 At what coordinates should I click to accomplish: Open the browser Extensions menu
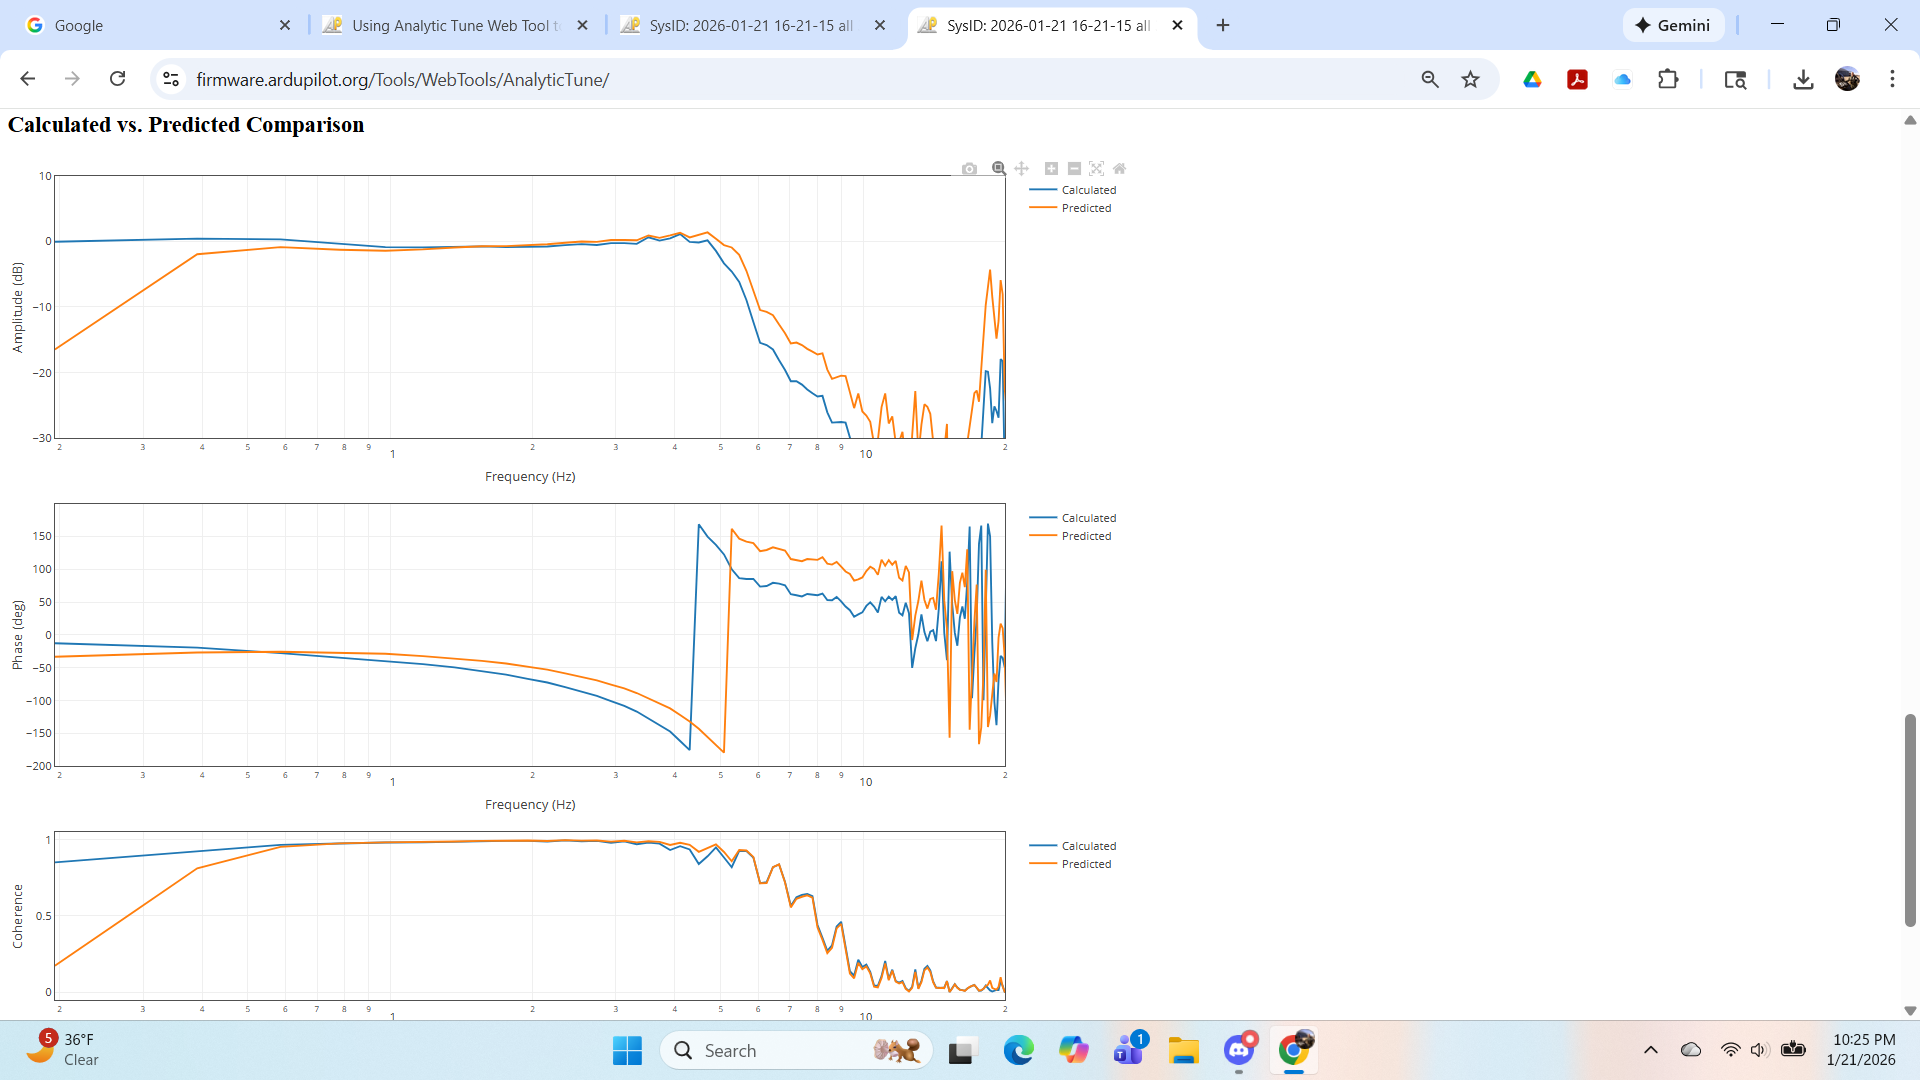point(1668,79)
